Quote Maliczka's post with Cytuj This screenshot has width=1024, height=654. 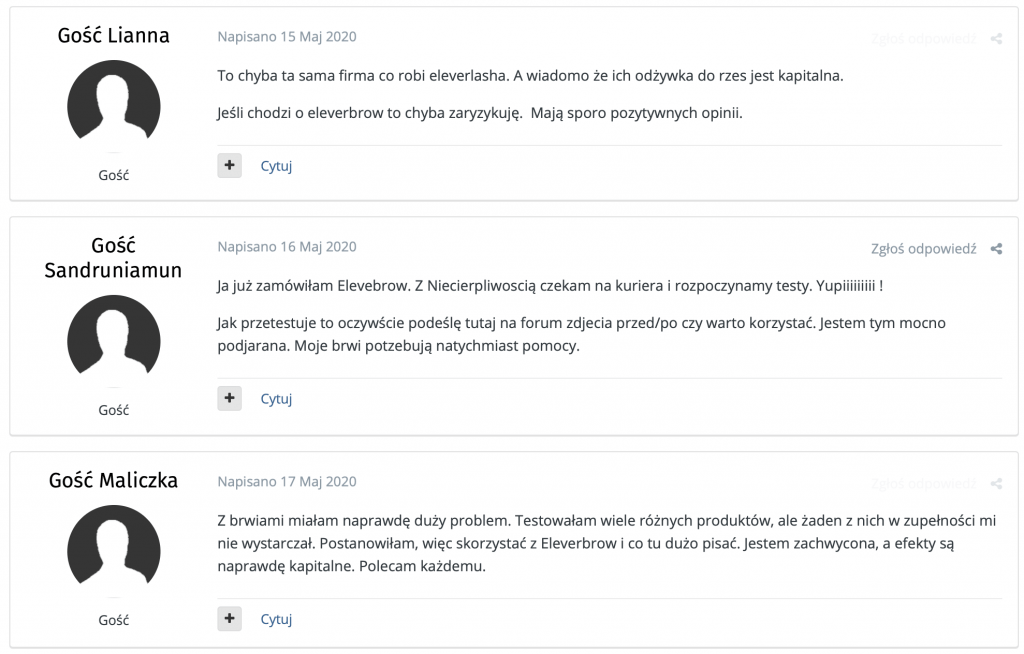(276, 619)
